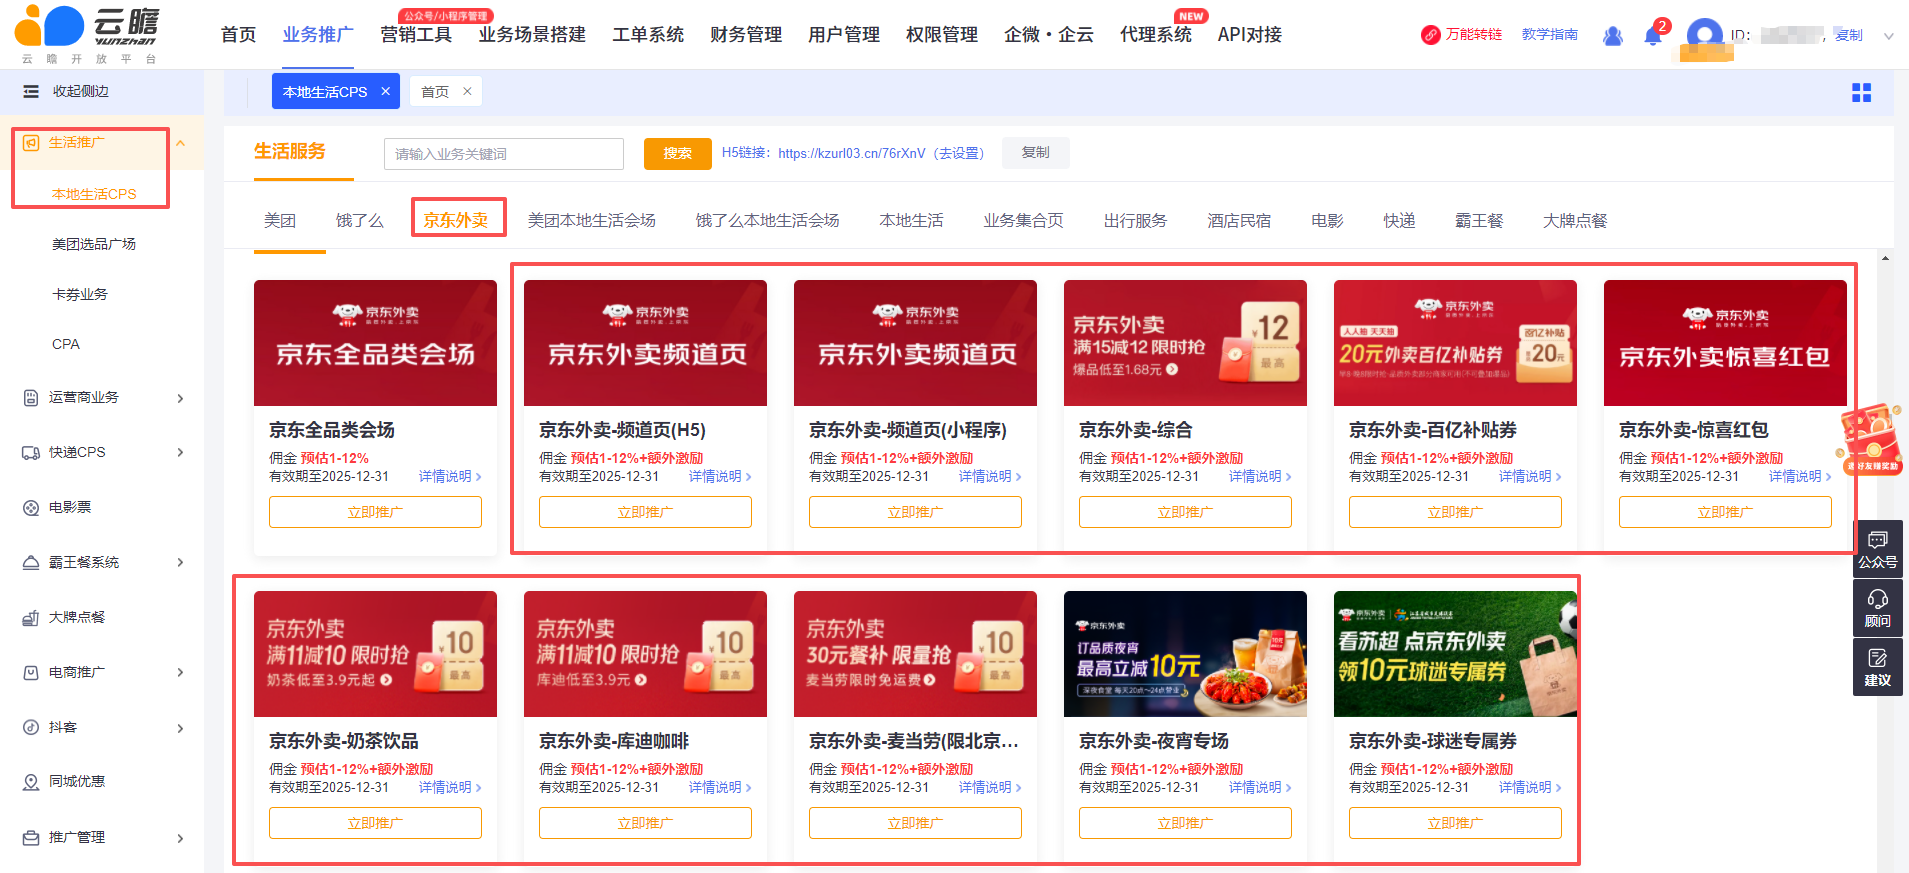
Task: Click the 同城优惠 location icon
Action: 31,782
